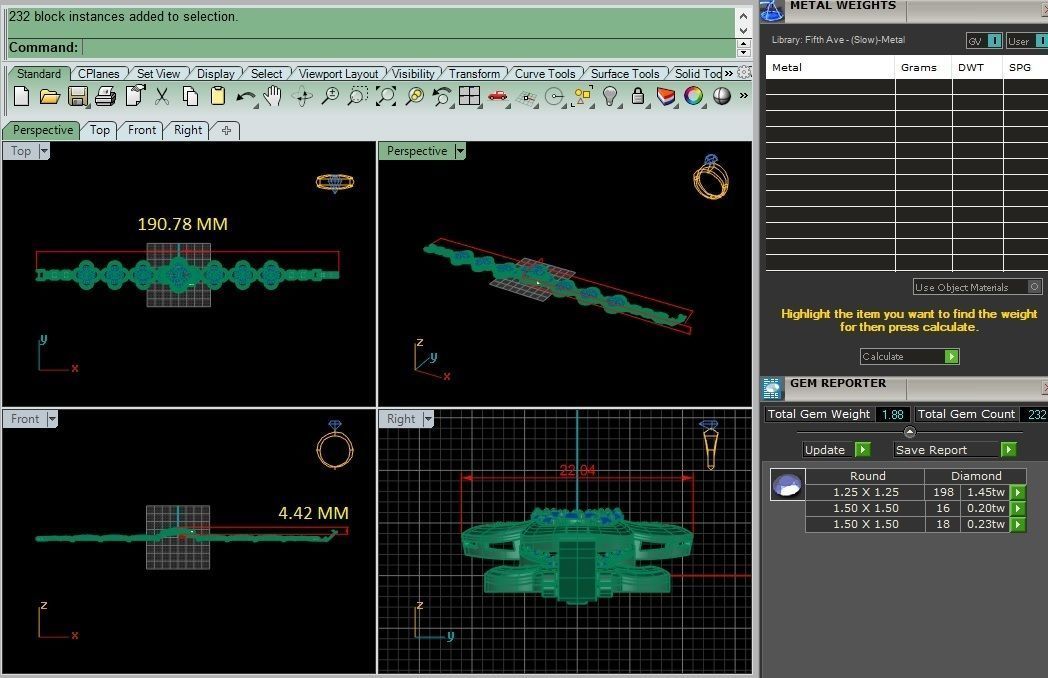This screenshot has height=678, width=1048.
Task: Switch to the Display toolbar tab
Action: coord(215,74)
